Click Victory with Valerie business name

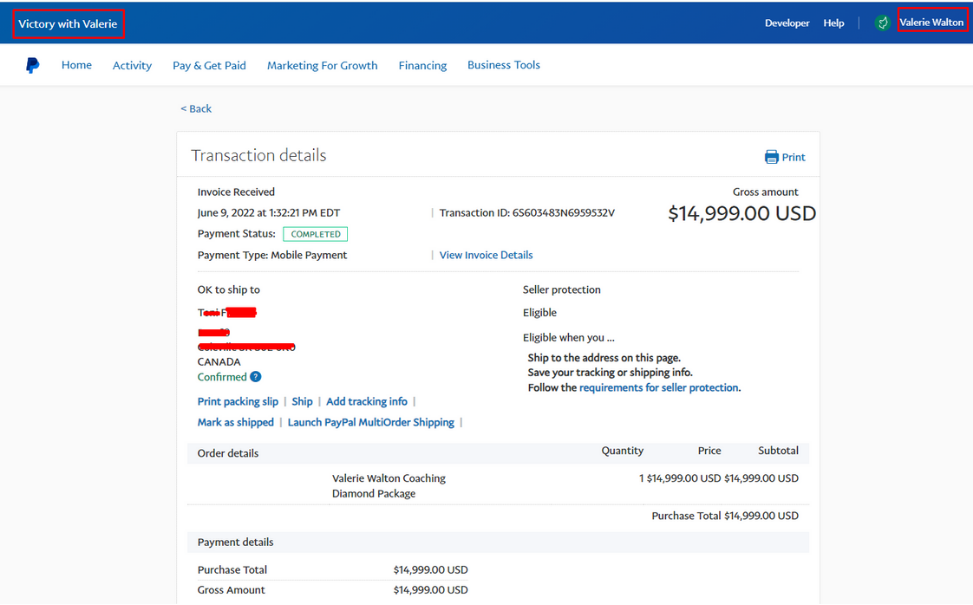coord(68,24)
